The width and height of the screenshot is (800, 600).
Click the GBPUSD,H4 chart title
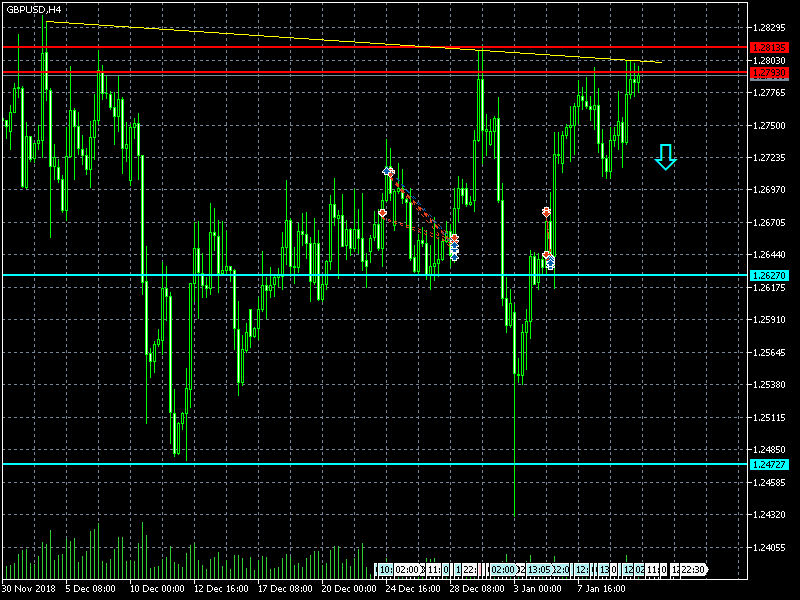pyautogui.click(x=33, y=10)
